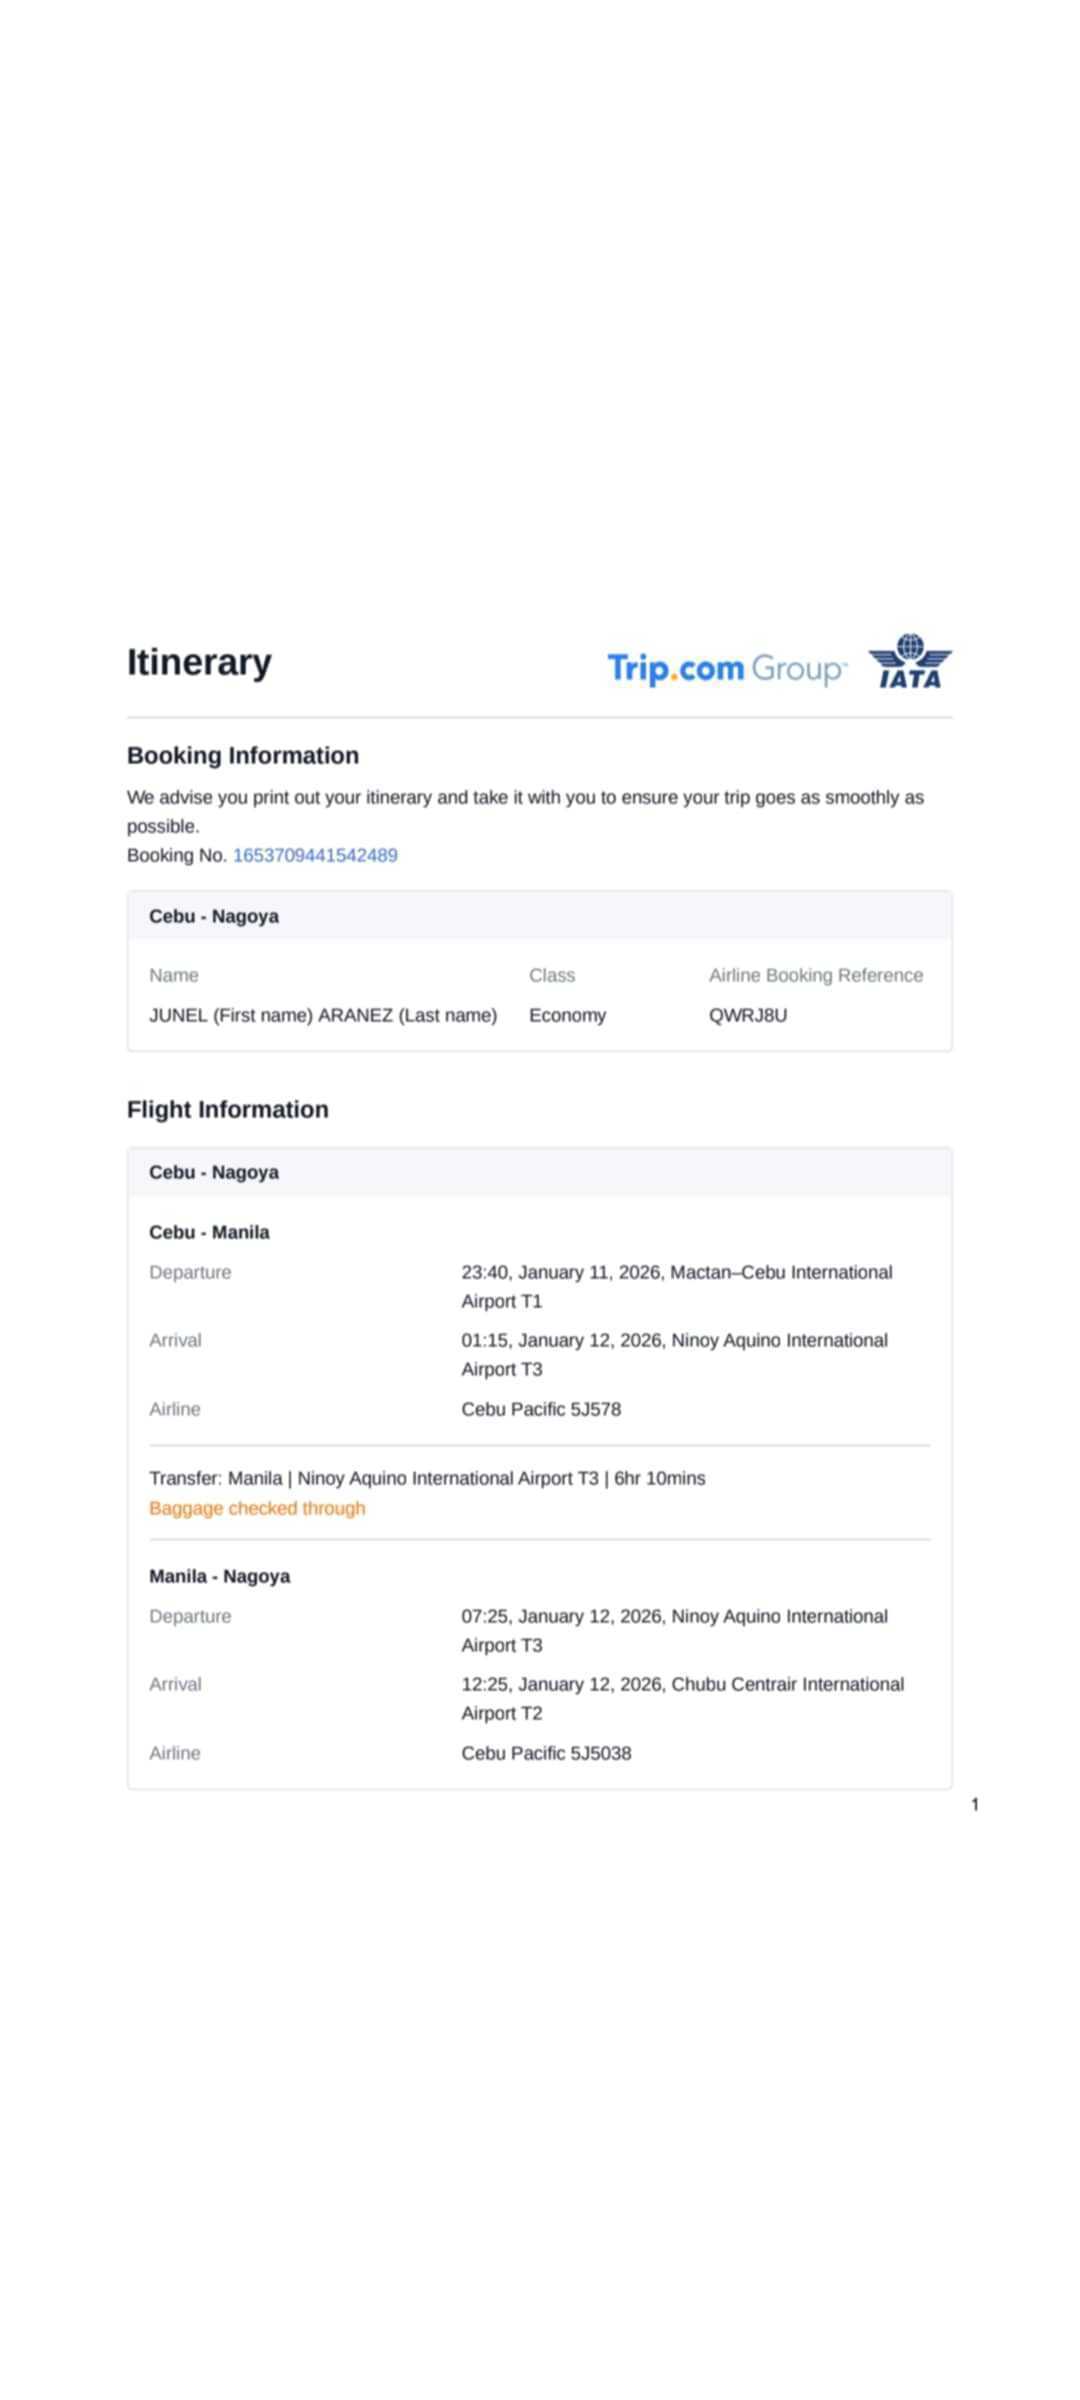This screenshot has width=1080, height=2400.
Task: Click the Economy class value
Action: 567,1015
